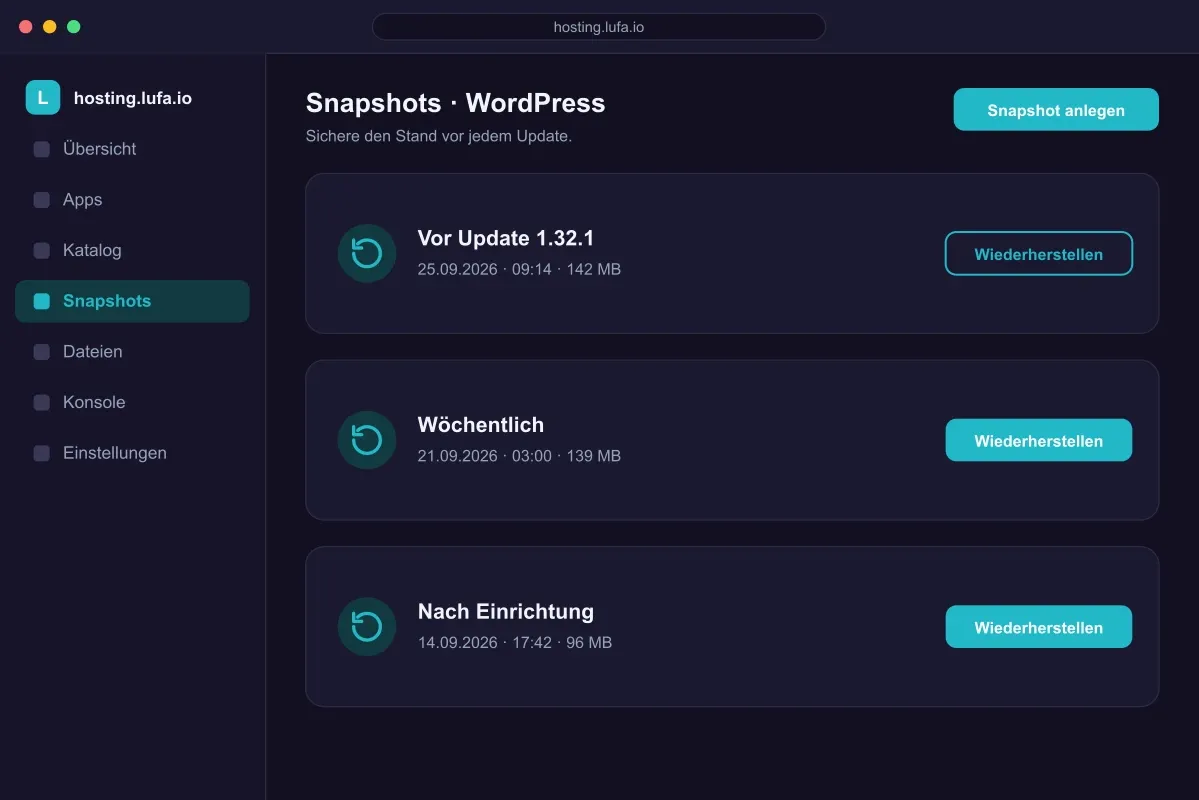This screenshot has height=800, width=1199.
Task: Click the Nach Einrichtung snapshot title
Action: tap(505, 611)
